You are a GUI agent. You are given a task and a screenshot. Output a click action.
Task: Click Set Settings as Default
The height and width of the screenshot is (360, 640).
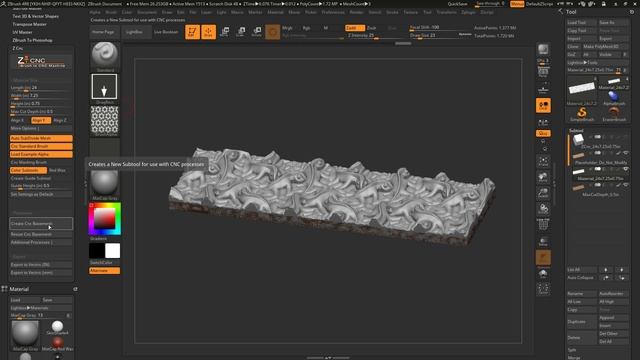point(41,195)
